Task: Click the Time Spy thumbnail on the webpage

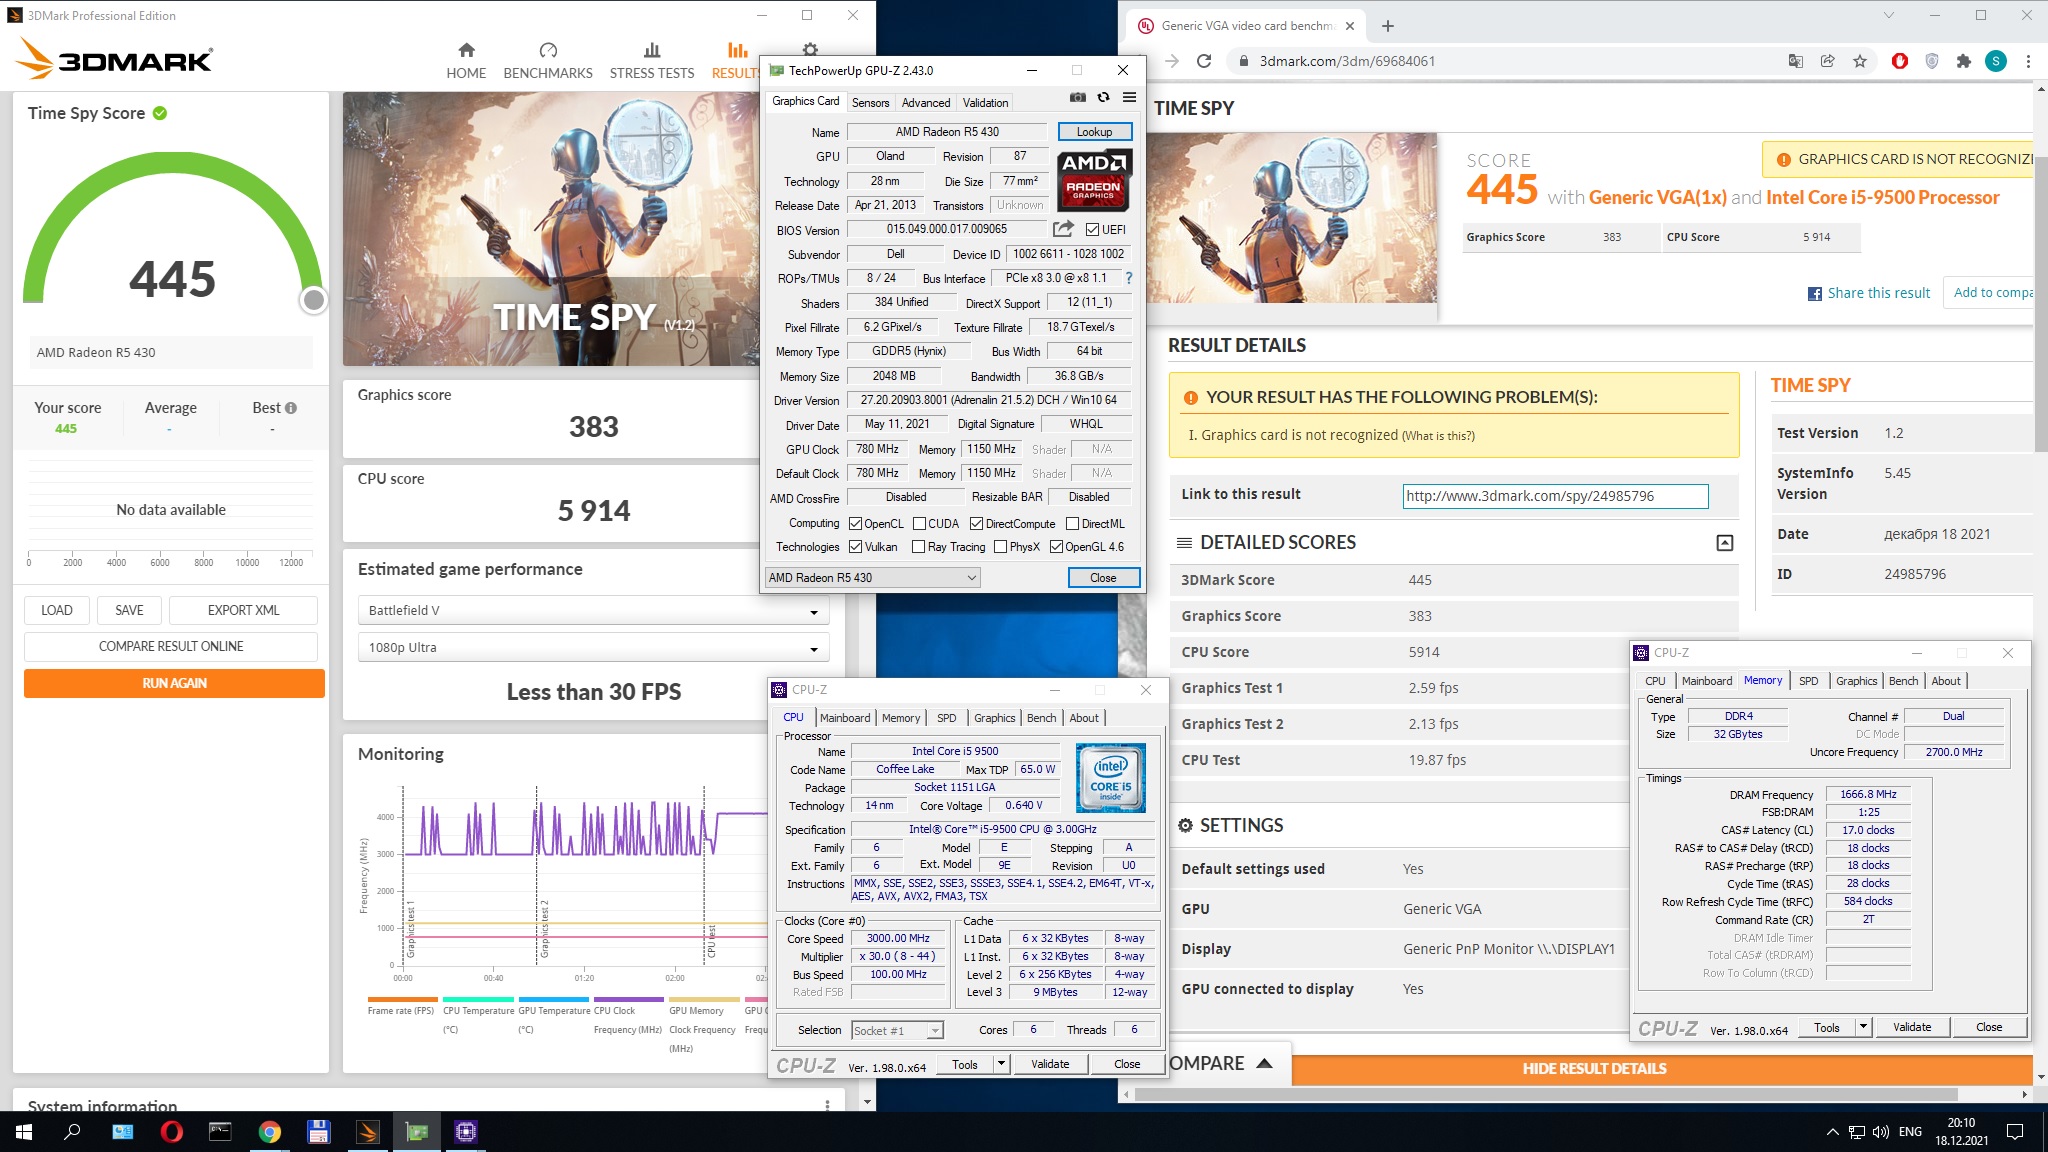Action: click(x=1293, y=218)
